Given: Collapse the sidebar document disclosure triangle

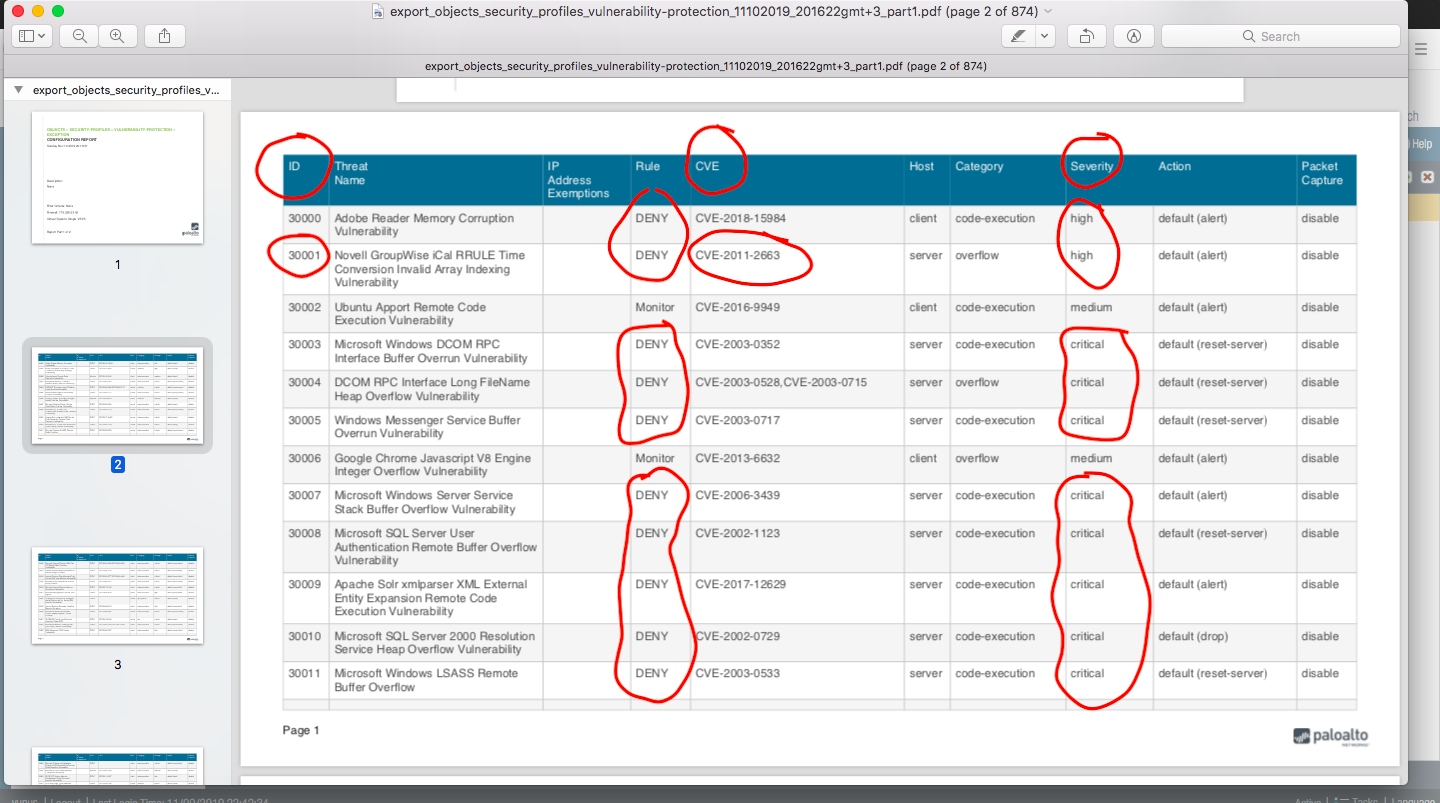Looking at the screenshot, I should click(x=18, y=90).
